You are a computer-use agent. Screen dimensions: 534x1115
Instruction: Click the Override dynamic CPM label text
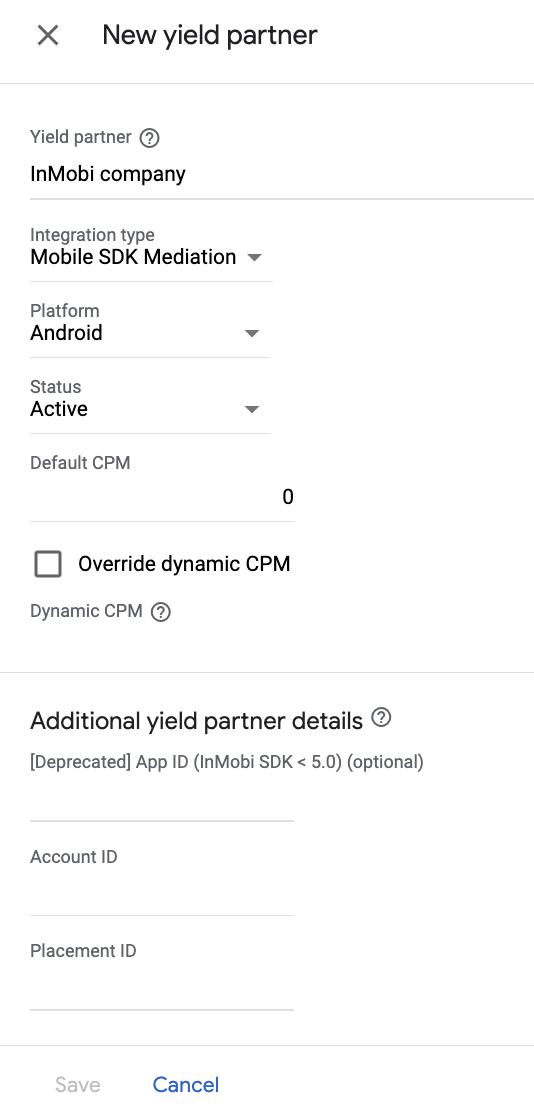(x=184, y=564)
